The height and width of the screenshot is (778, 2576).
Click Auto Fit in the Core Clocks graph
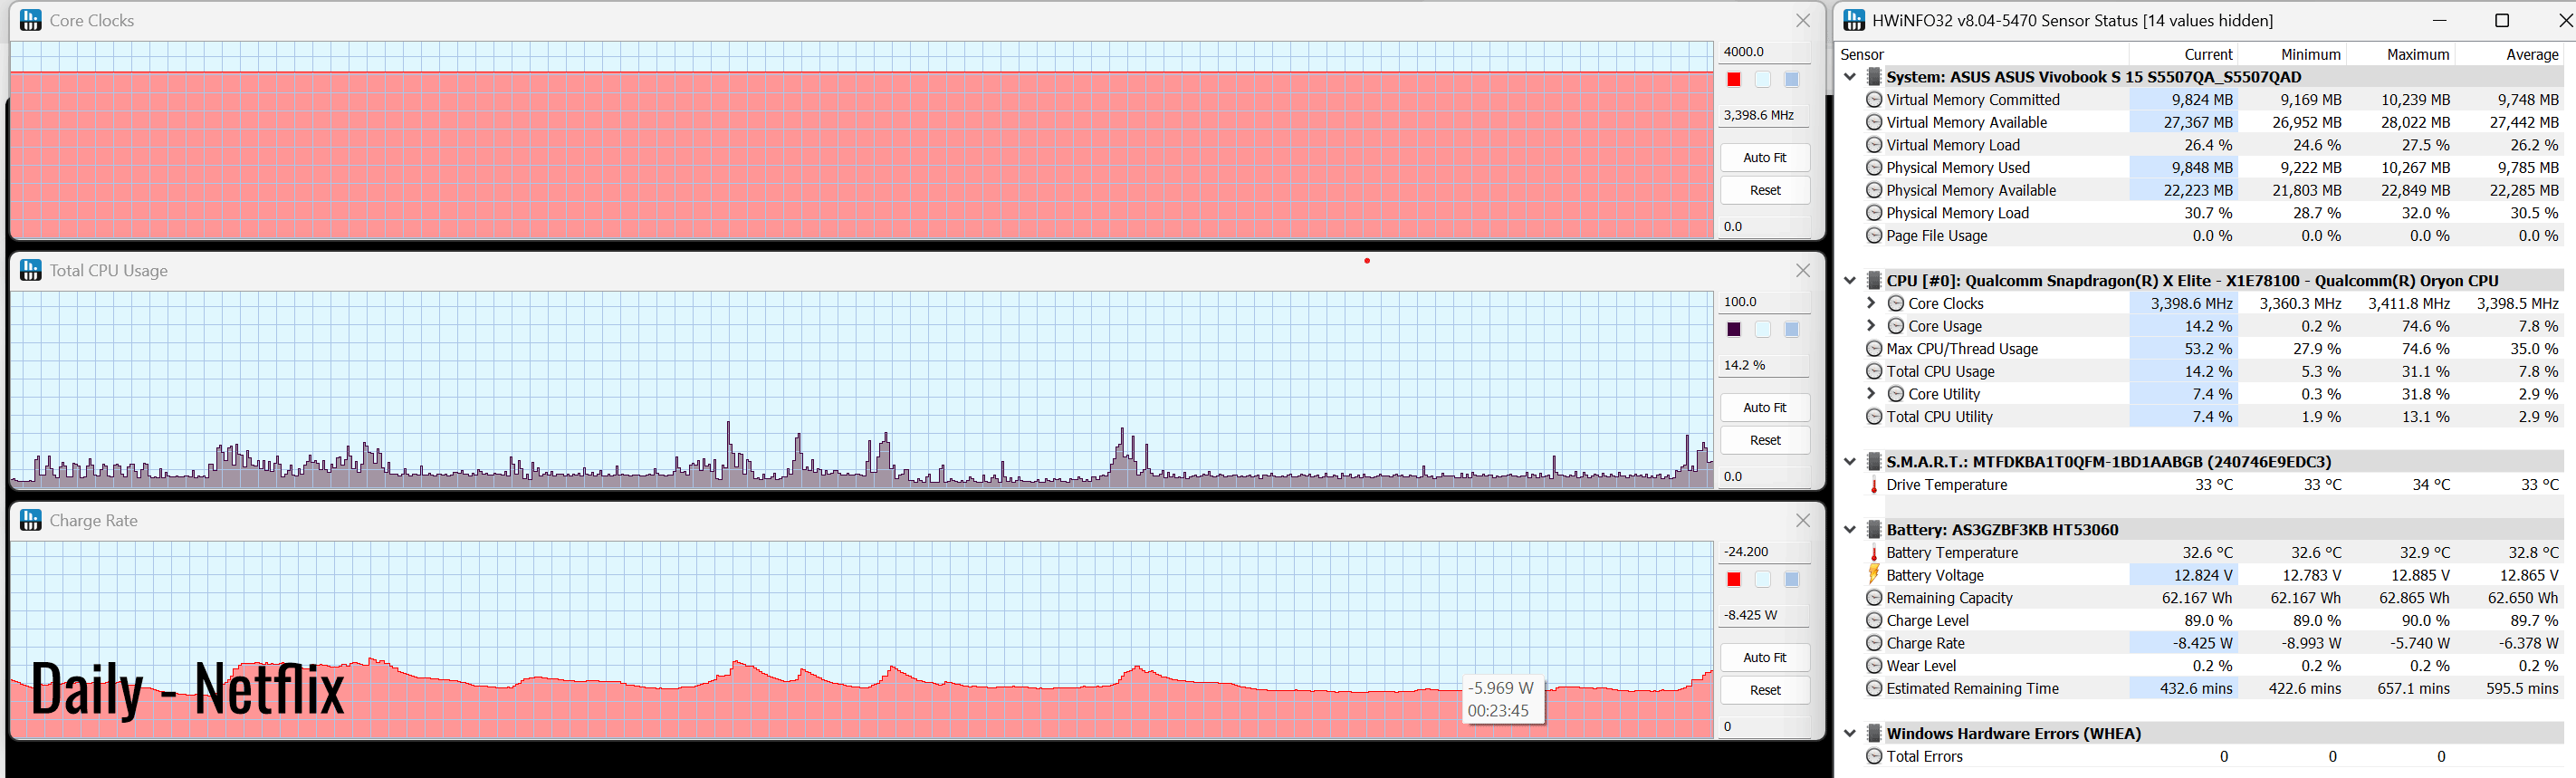pyautogui.click(x=1765, y=158)
